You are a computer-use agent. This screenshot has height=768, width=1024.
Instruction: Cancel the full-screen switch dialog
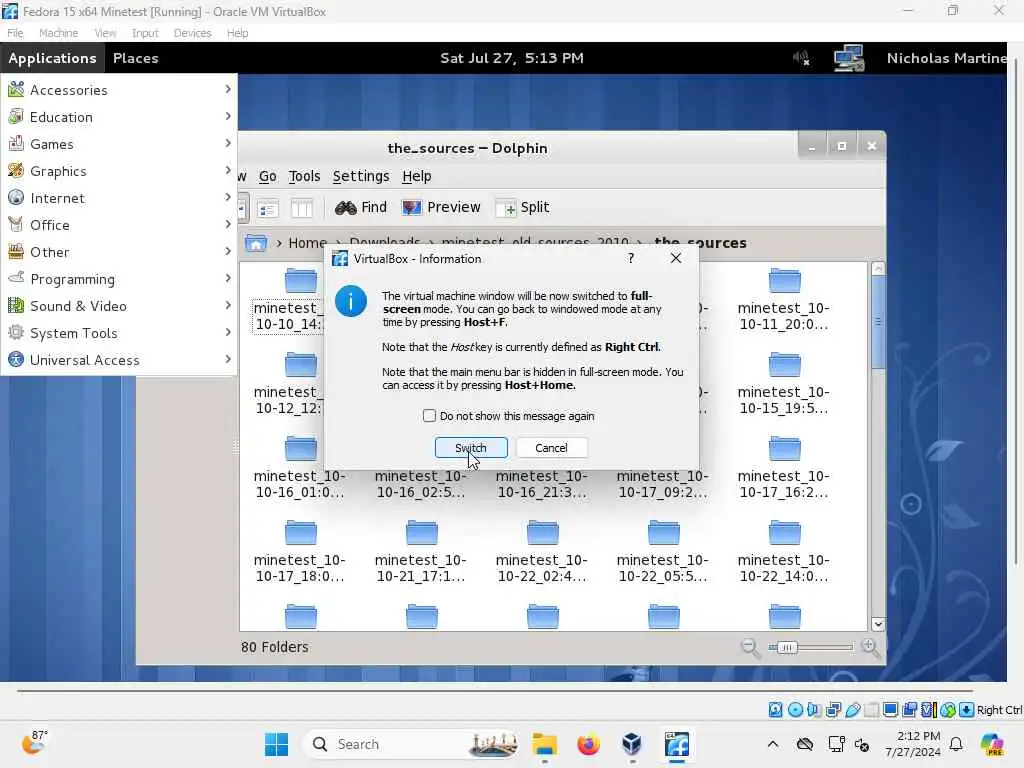point(551,448)
